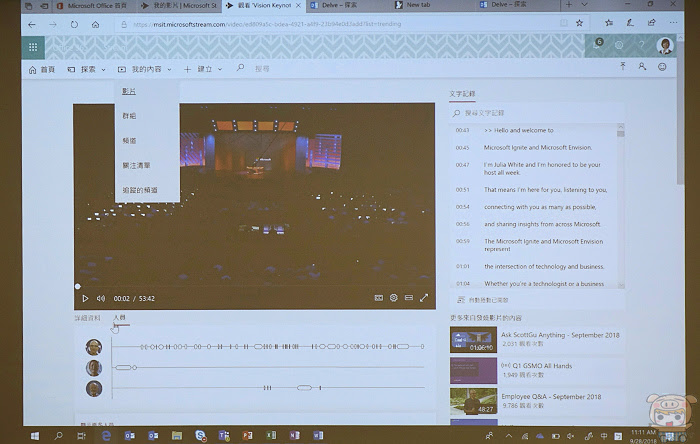Open the Edge settings and more menu
The image size is (700, 444).
673,22
